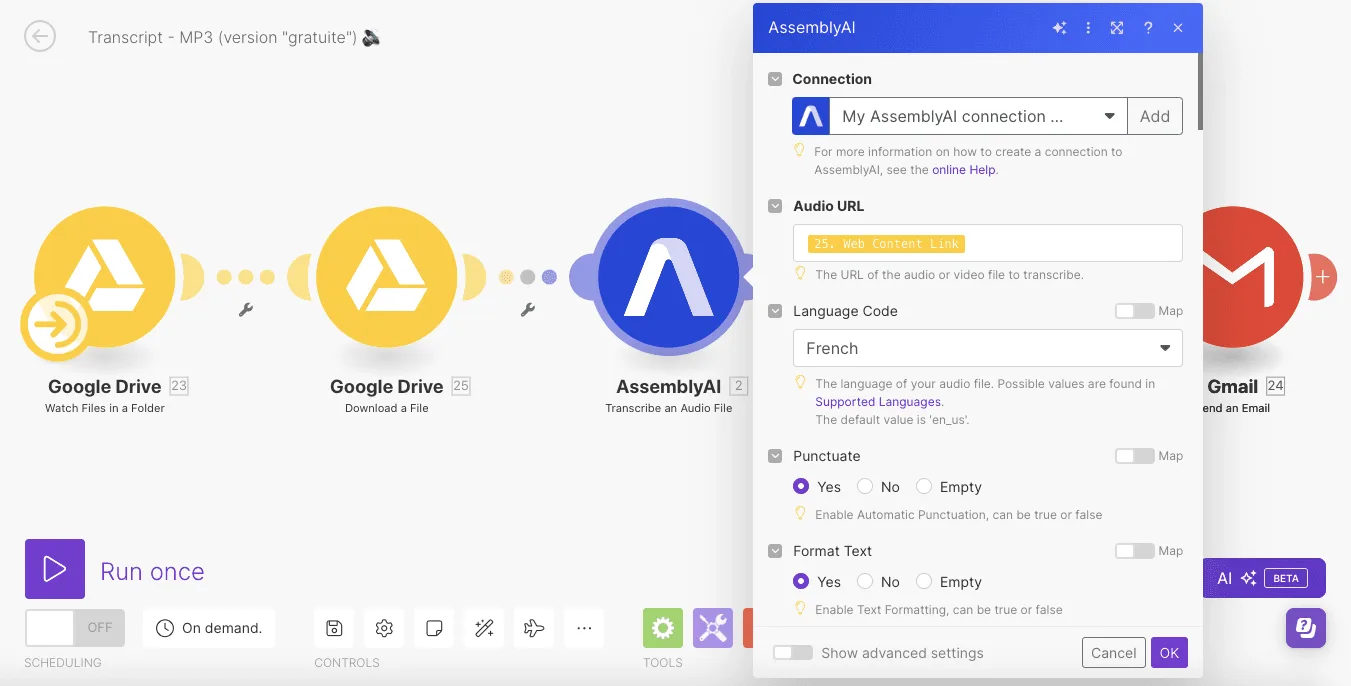1351x686 pixels.
Task: Open AssemblyAI panel options menu
Action: [1088, 28]
